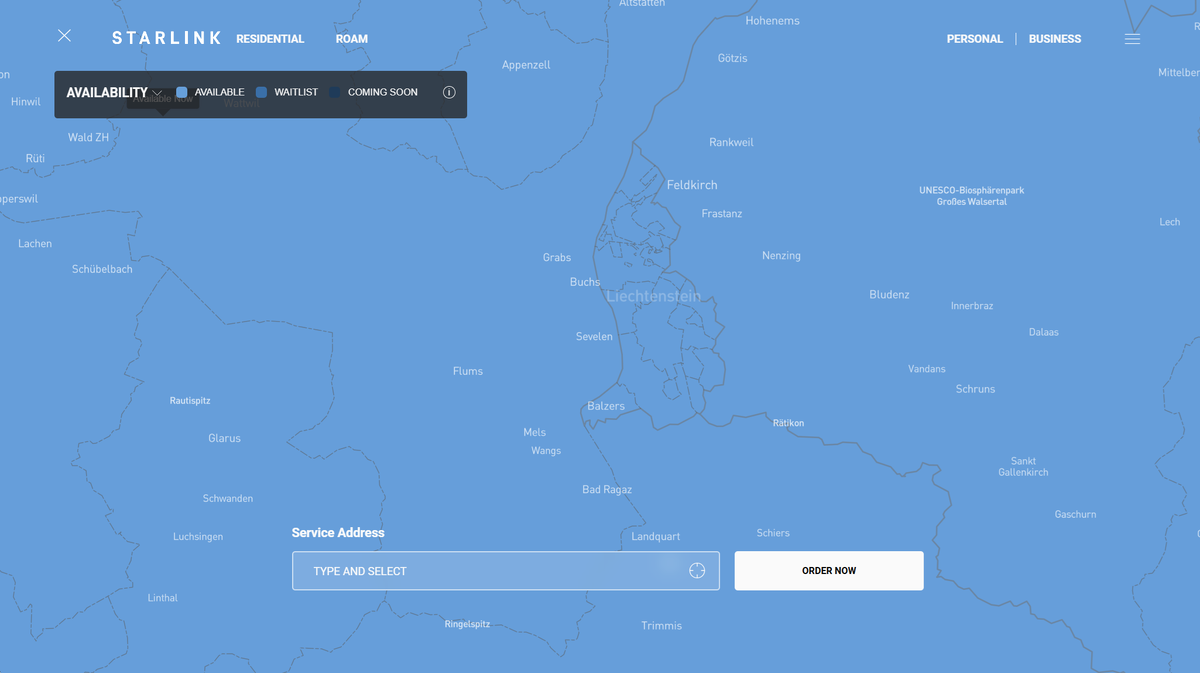Viewport: 1200px width, 673px height.
Task: Click the Ringelspitz mountain label
Action: (467, 624)
